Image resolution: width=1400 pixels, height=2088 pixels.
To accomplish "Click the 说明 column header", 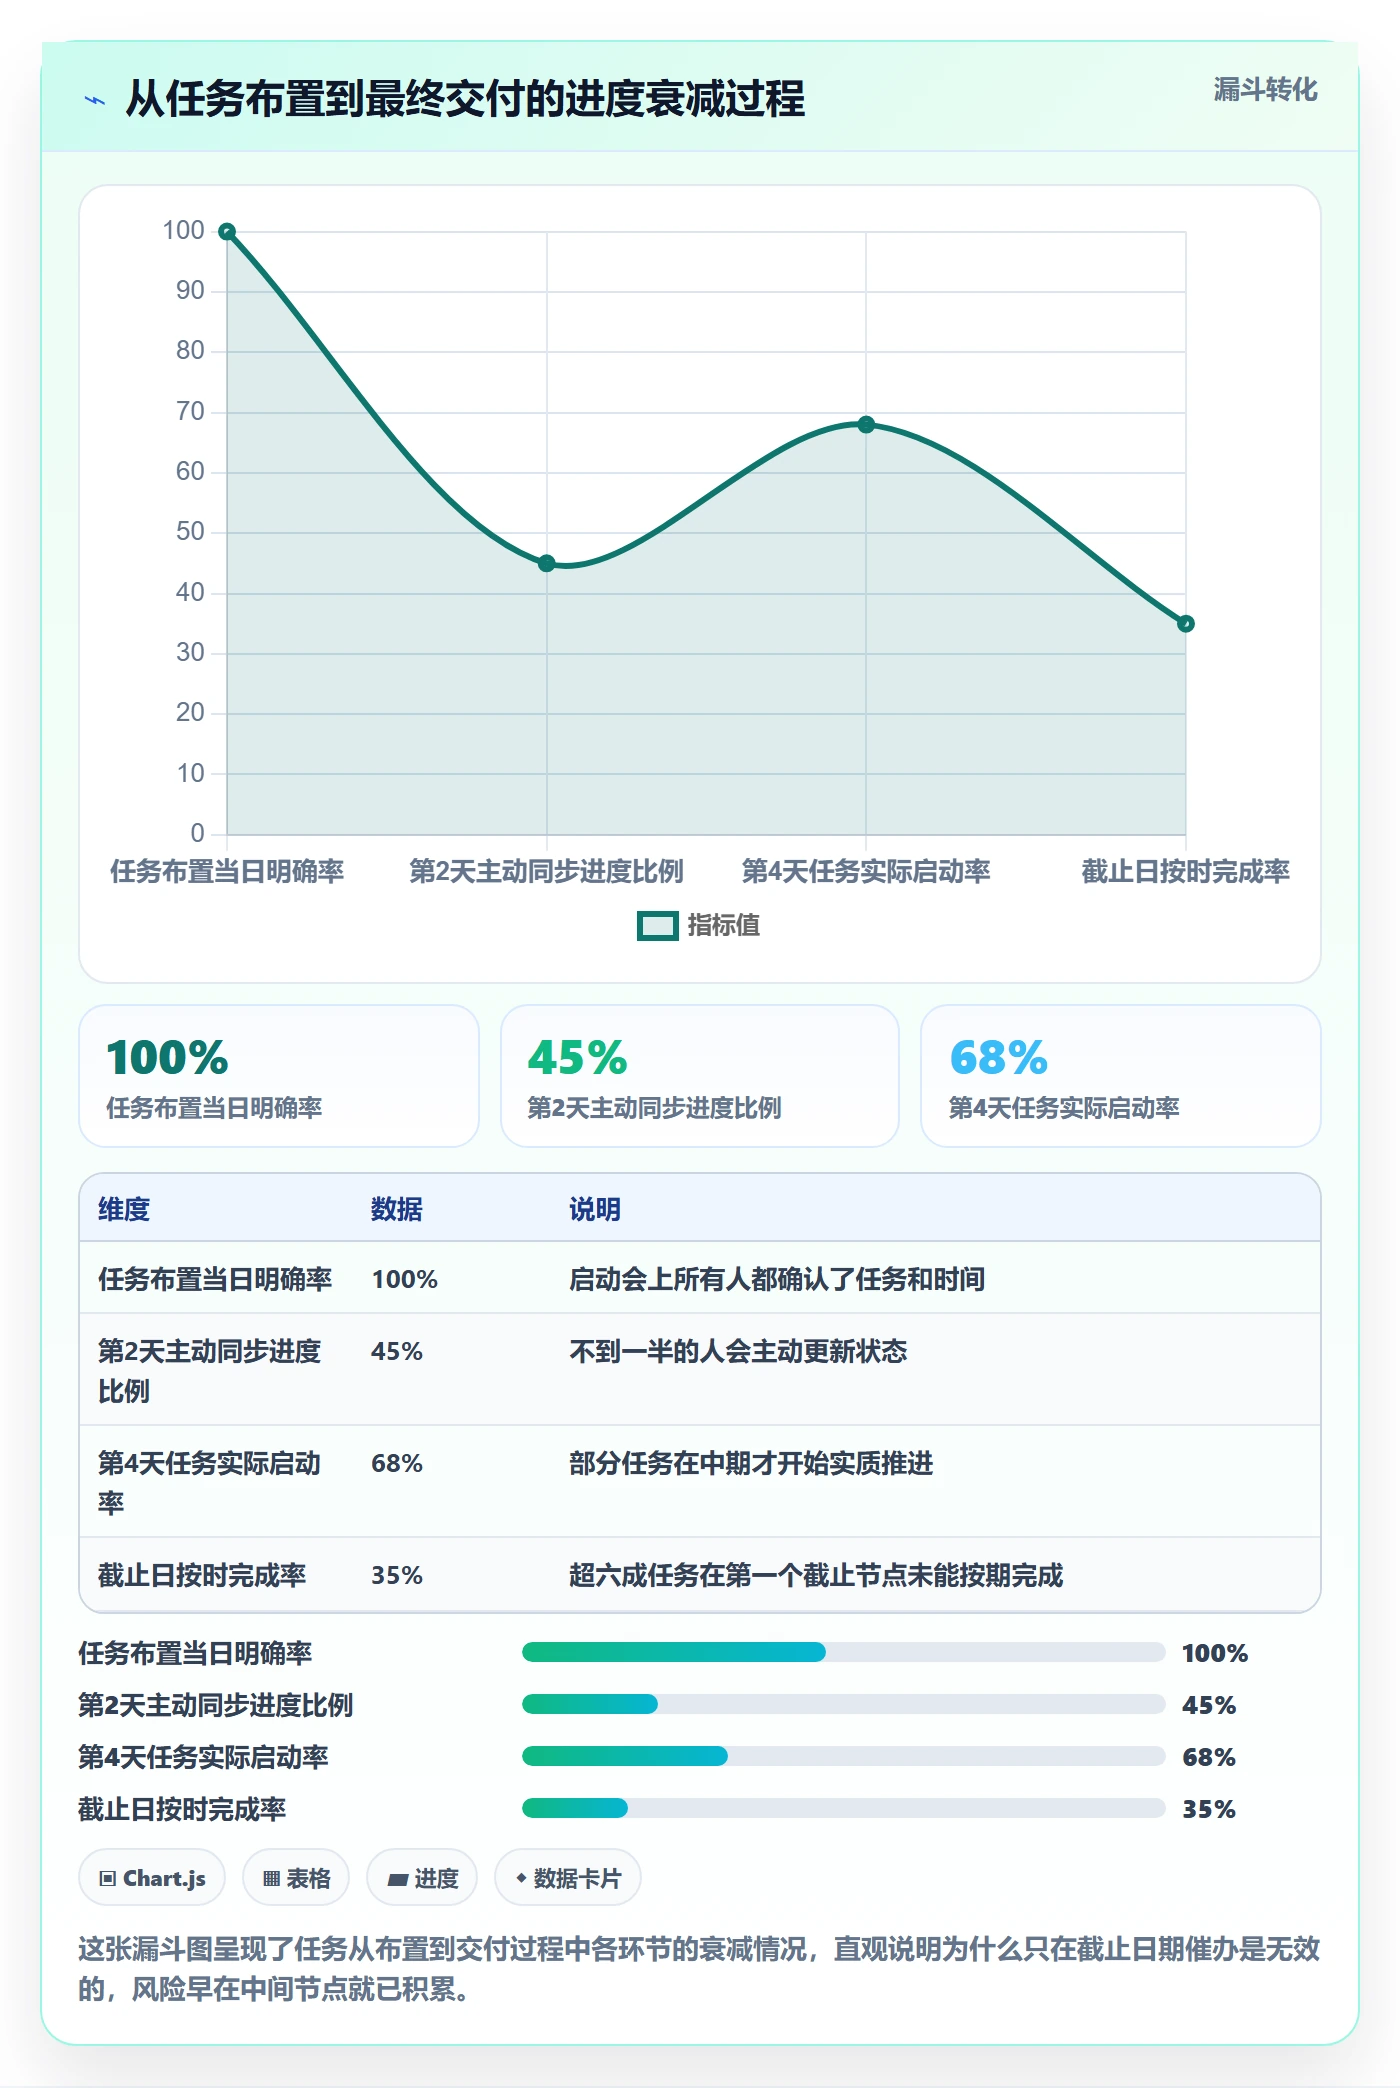I will point(595,1209).
